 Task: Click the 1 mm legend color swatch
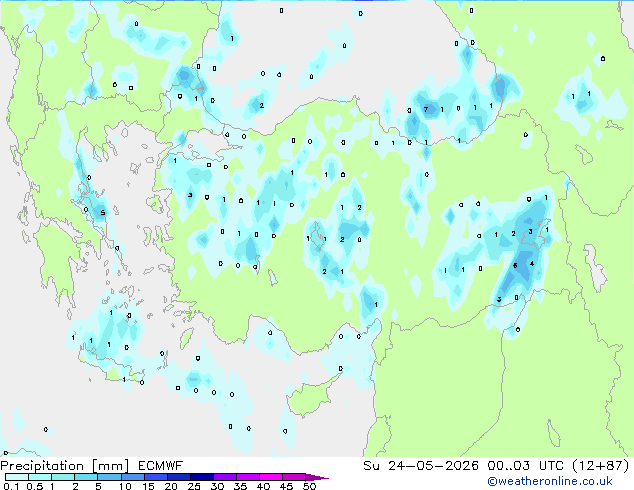(x=63, y=477)
